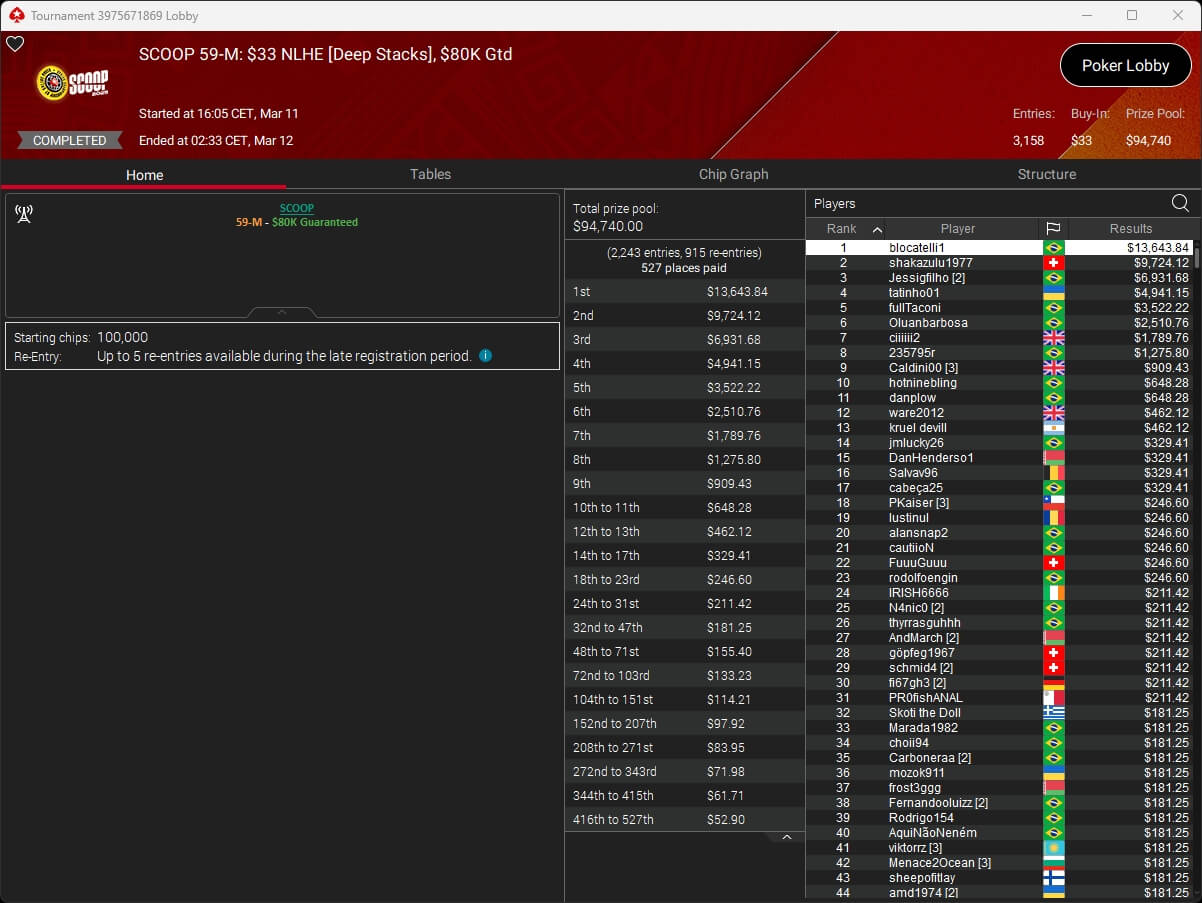1202x903 pixels.
Task: Click the SCOOP series logo
Action: tap(72, 83)
